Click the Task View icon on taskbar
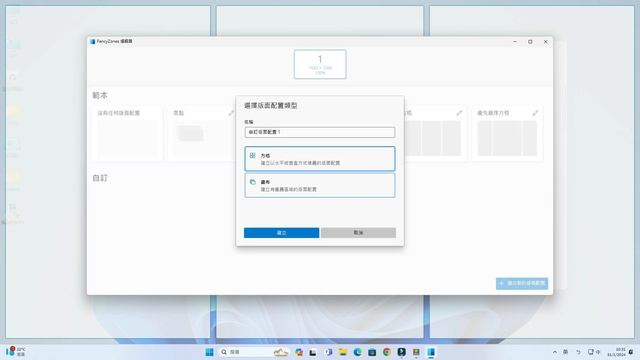Screen dimensions: 640x360 (x=313, y=352)
